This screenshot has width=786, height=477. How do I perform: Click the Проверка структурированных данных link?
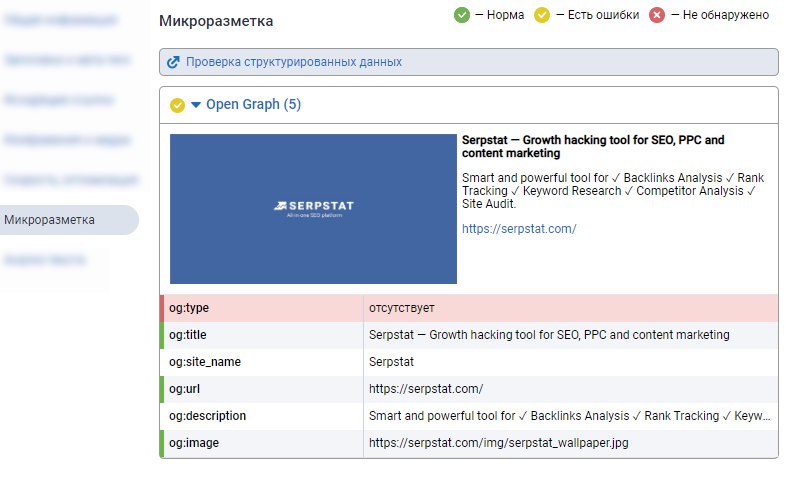(294, 62)
